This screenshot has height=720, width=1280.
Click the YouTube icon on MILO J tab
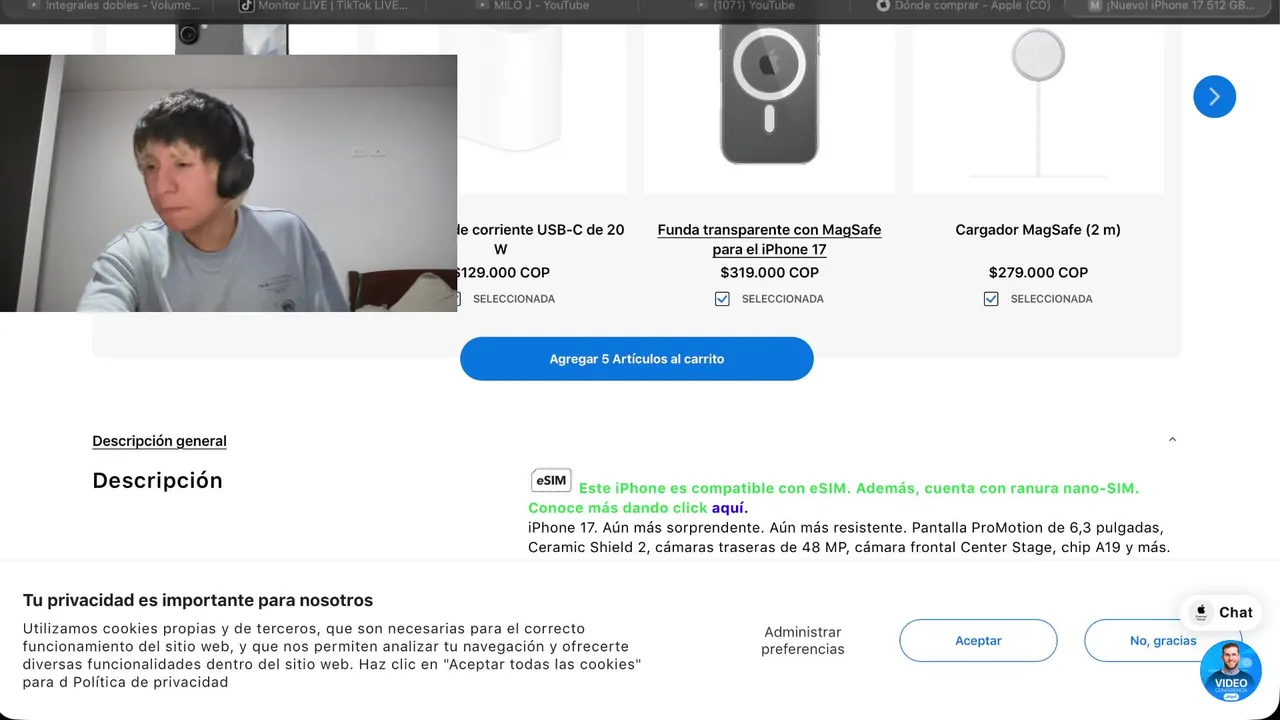483,6
